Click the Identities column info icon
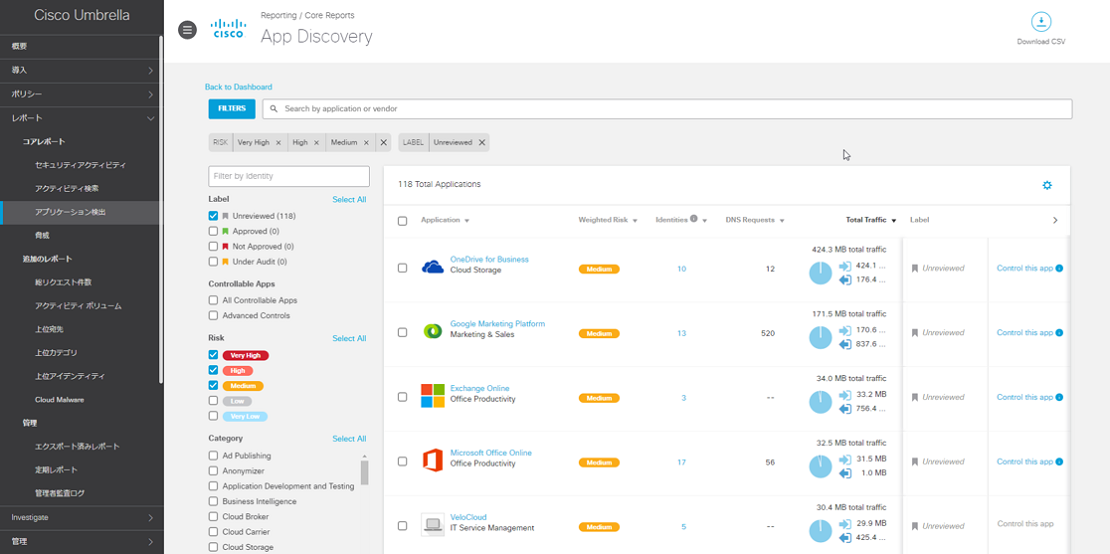The image size is (1110, 554). (x=694, y=219)
